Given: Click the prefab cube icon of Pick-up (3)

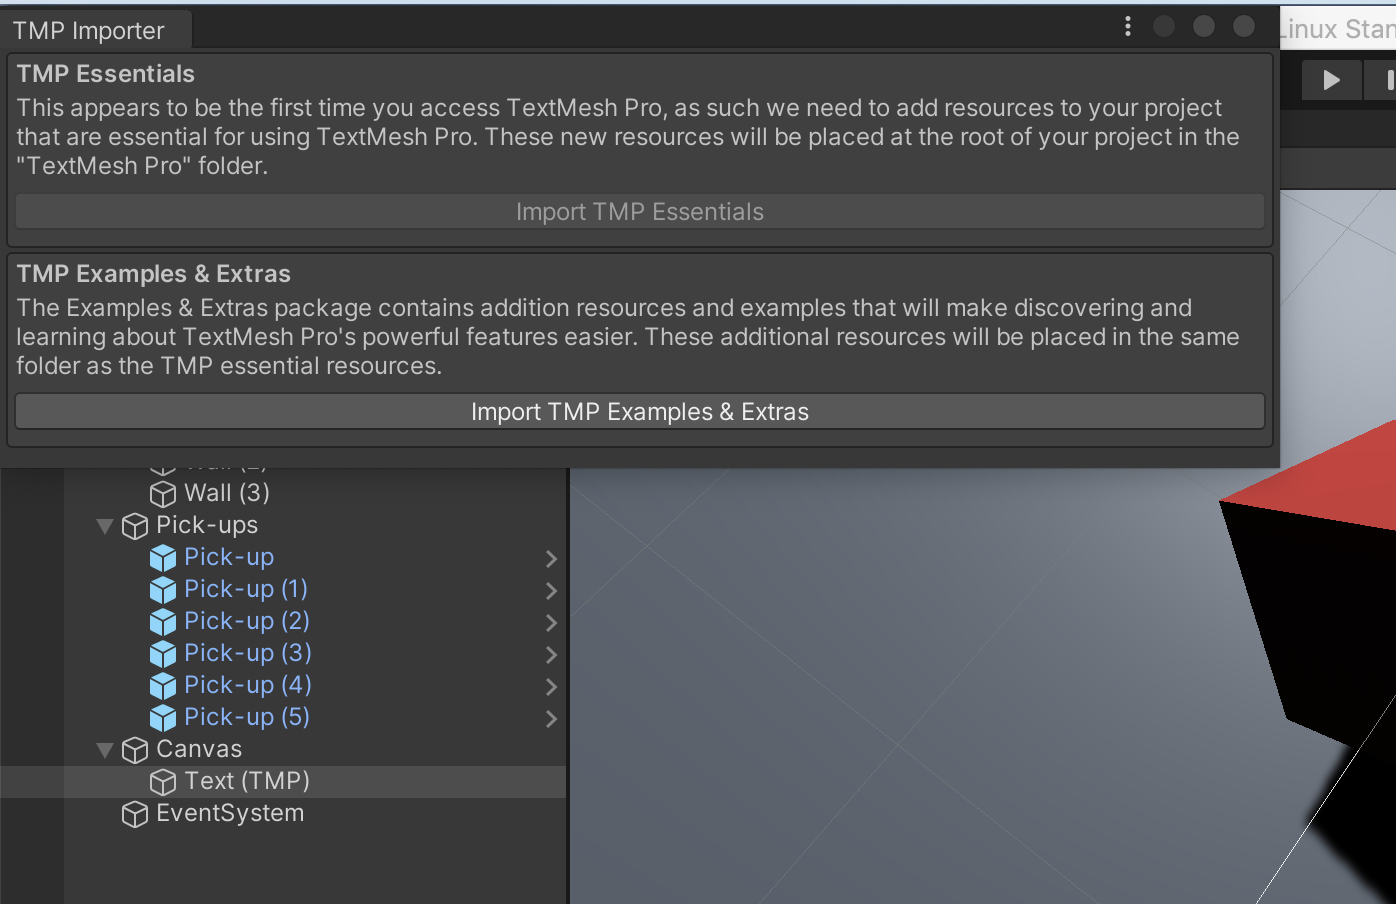Looking at the screenshot, I should (x=163, y=654).
